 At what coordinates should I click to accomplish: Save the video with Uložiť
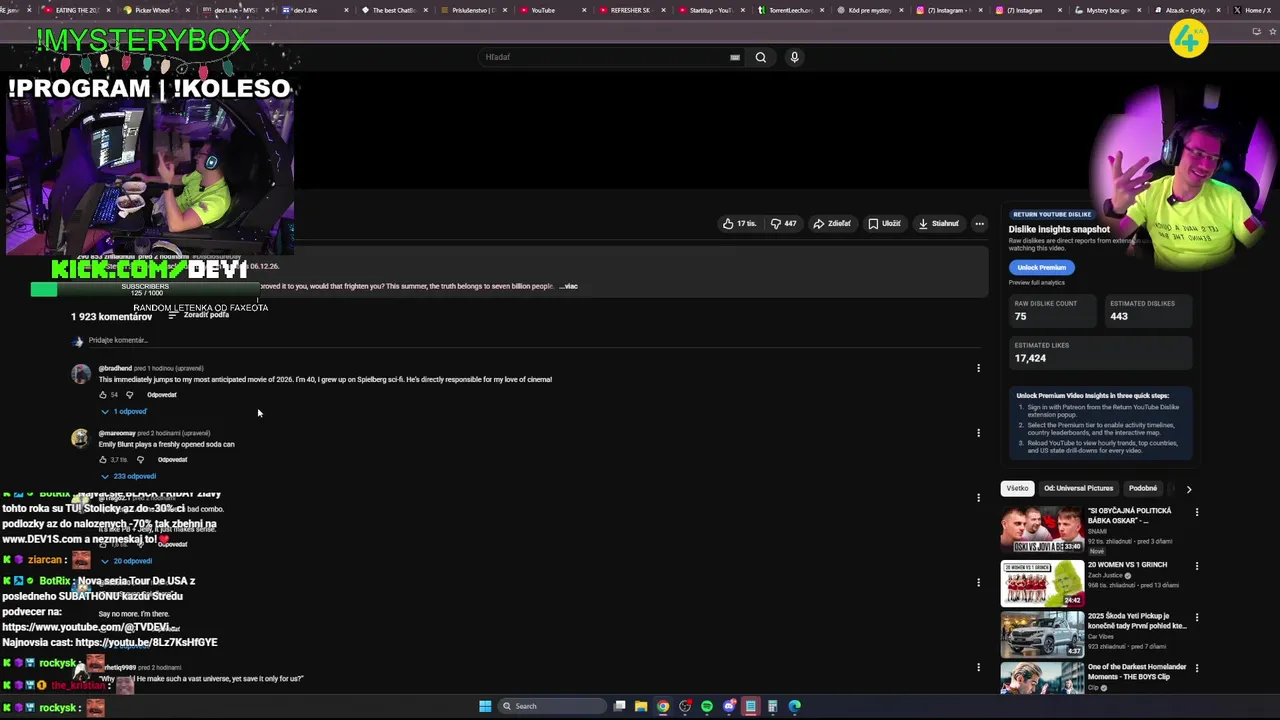[885, 224]
